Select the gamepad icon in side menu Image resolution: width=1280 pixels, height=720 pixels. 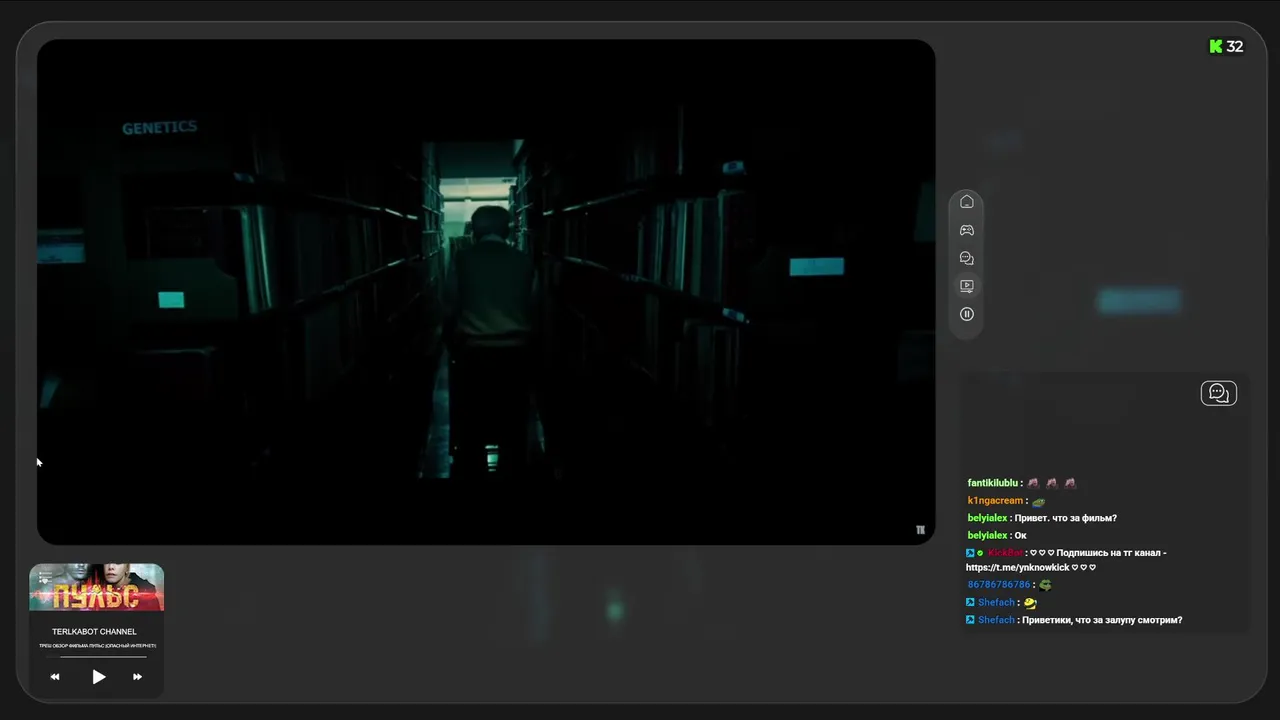click(x=966, y=230)
